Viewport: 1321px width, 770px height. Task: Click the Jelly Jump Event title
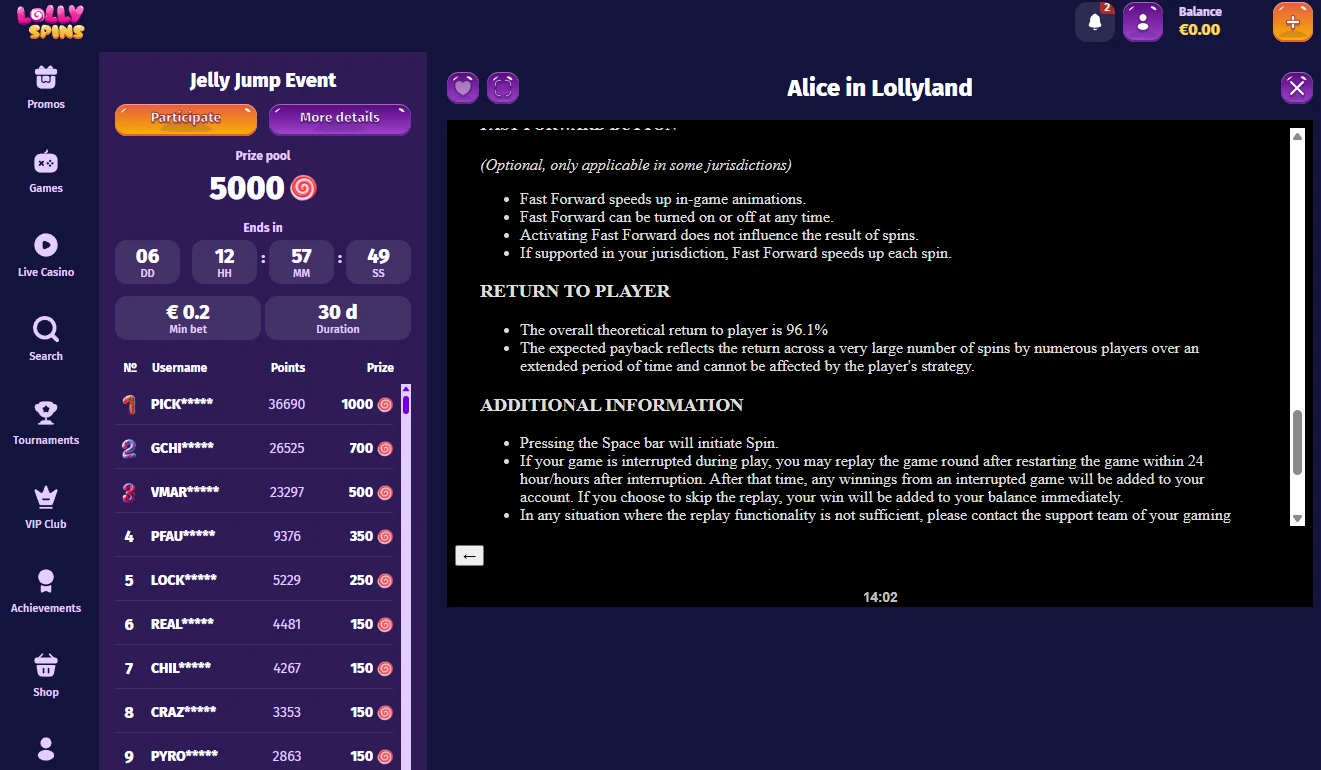(x=263, y=80)
